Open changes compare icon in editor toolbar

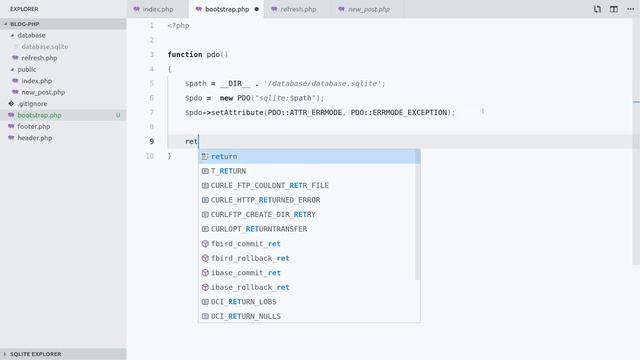click(x=597, y=9)
